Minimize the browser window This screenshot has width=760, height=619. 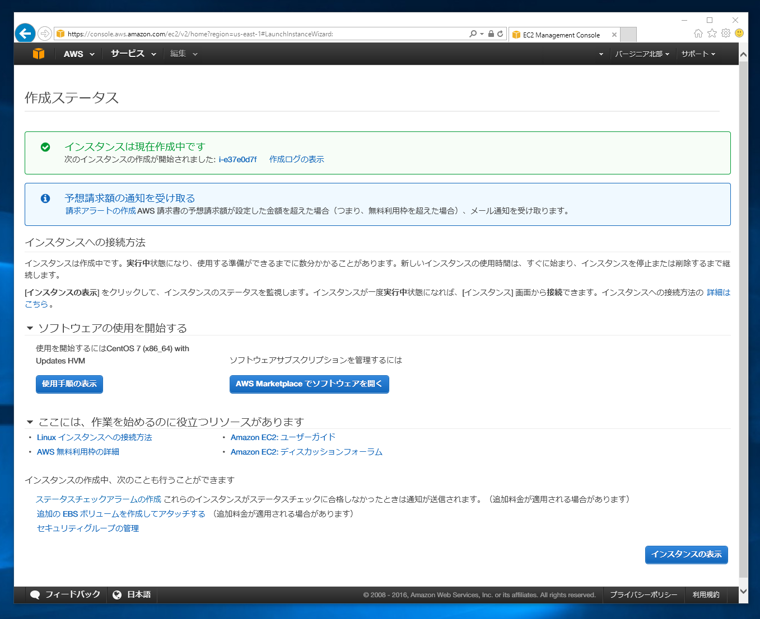[x=684, y=20]
